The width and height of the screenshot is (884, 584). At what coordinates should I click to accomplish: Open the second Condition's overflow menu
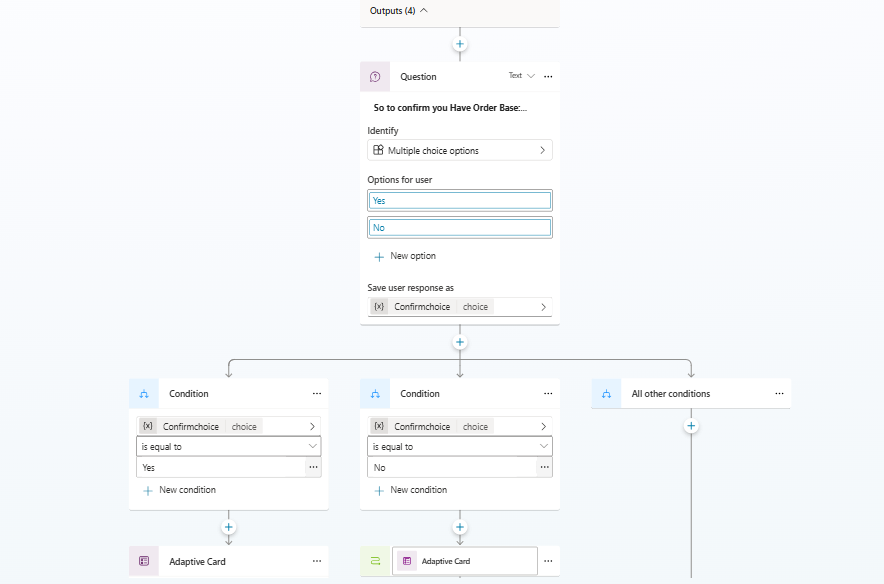(548, 394)
